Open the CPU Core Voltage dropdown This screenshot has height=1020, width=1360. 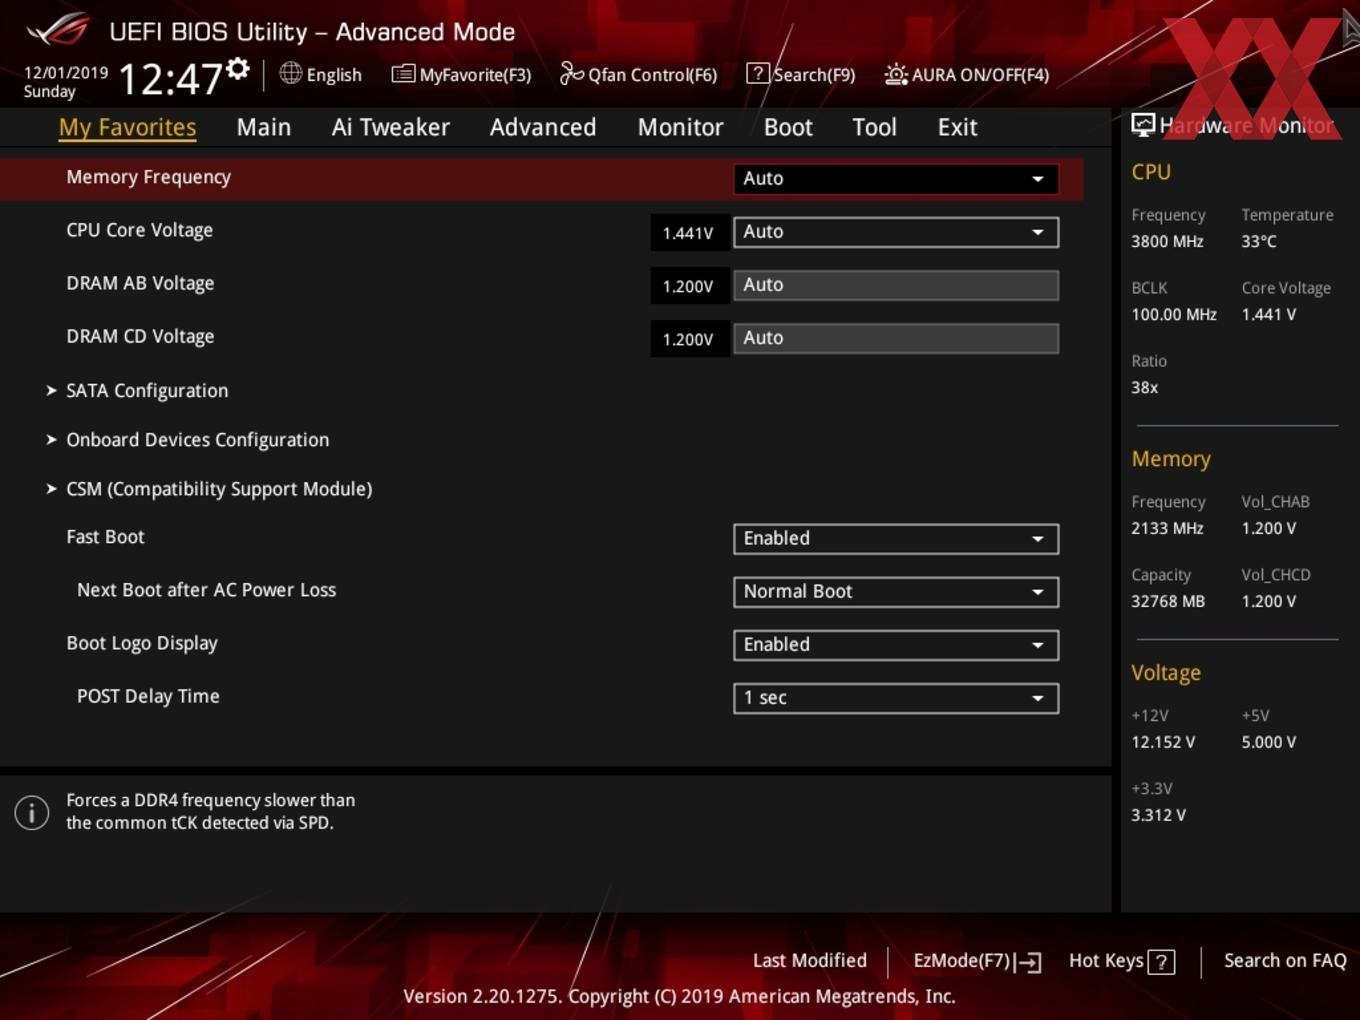(895, 232)
